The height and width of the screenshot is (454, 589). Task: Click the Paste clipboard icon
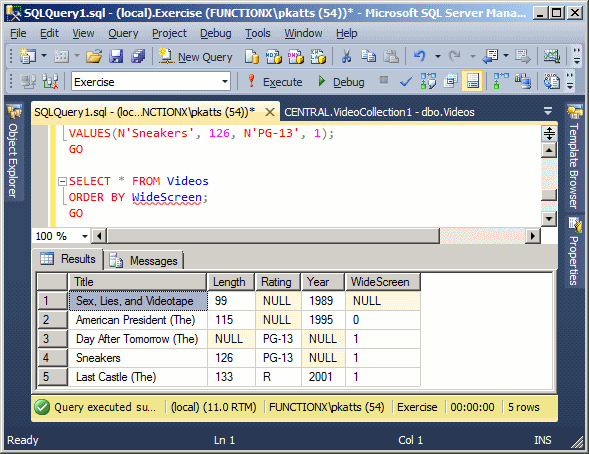[x=391, y=57]
